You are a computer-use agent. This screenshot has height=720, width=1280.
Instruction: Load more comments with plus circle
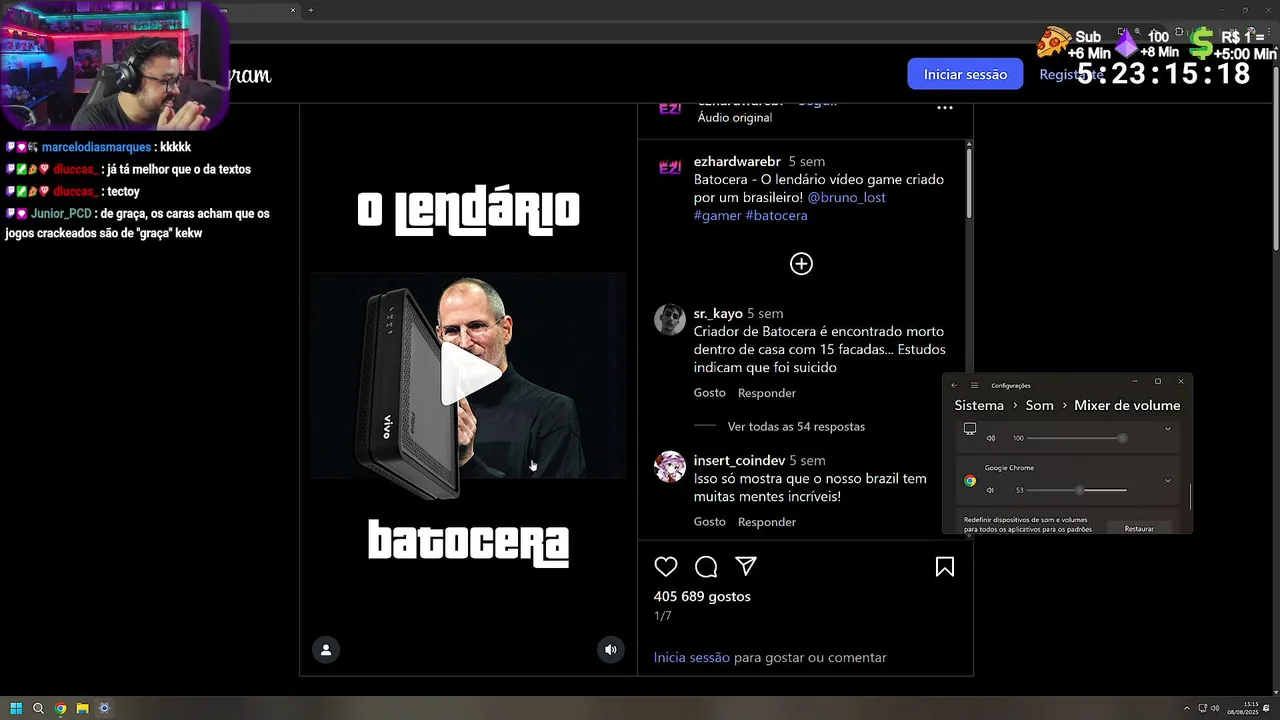801,264
